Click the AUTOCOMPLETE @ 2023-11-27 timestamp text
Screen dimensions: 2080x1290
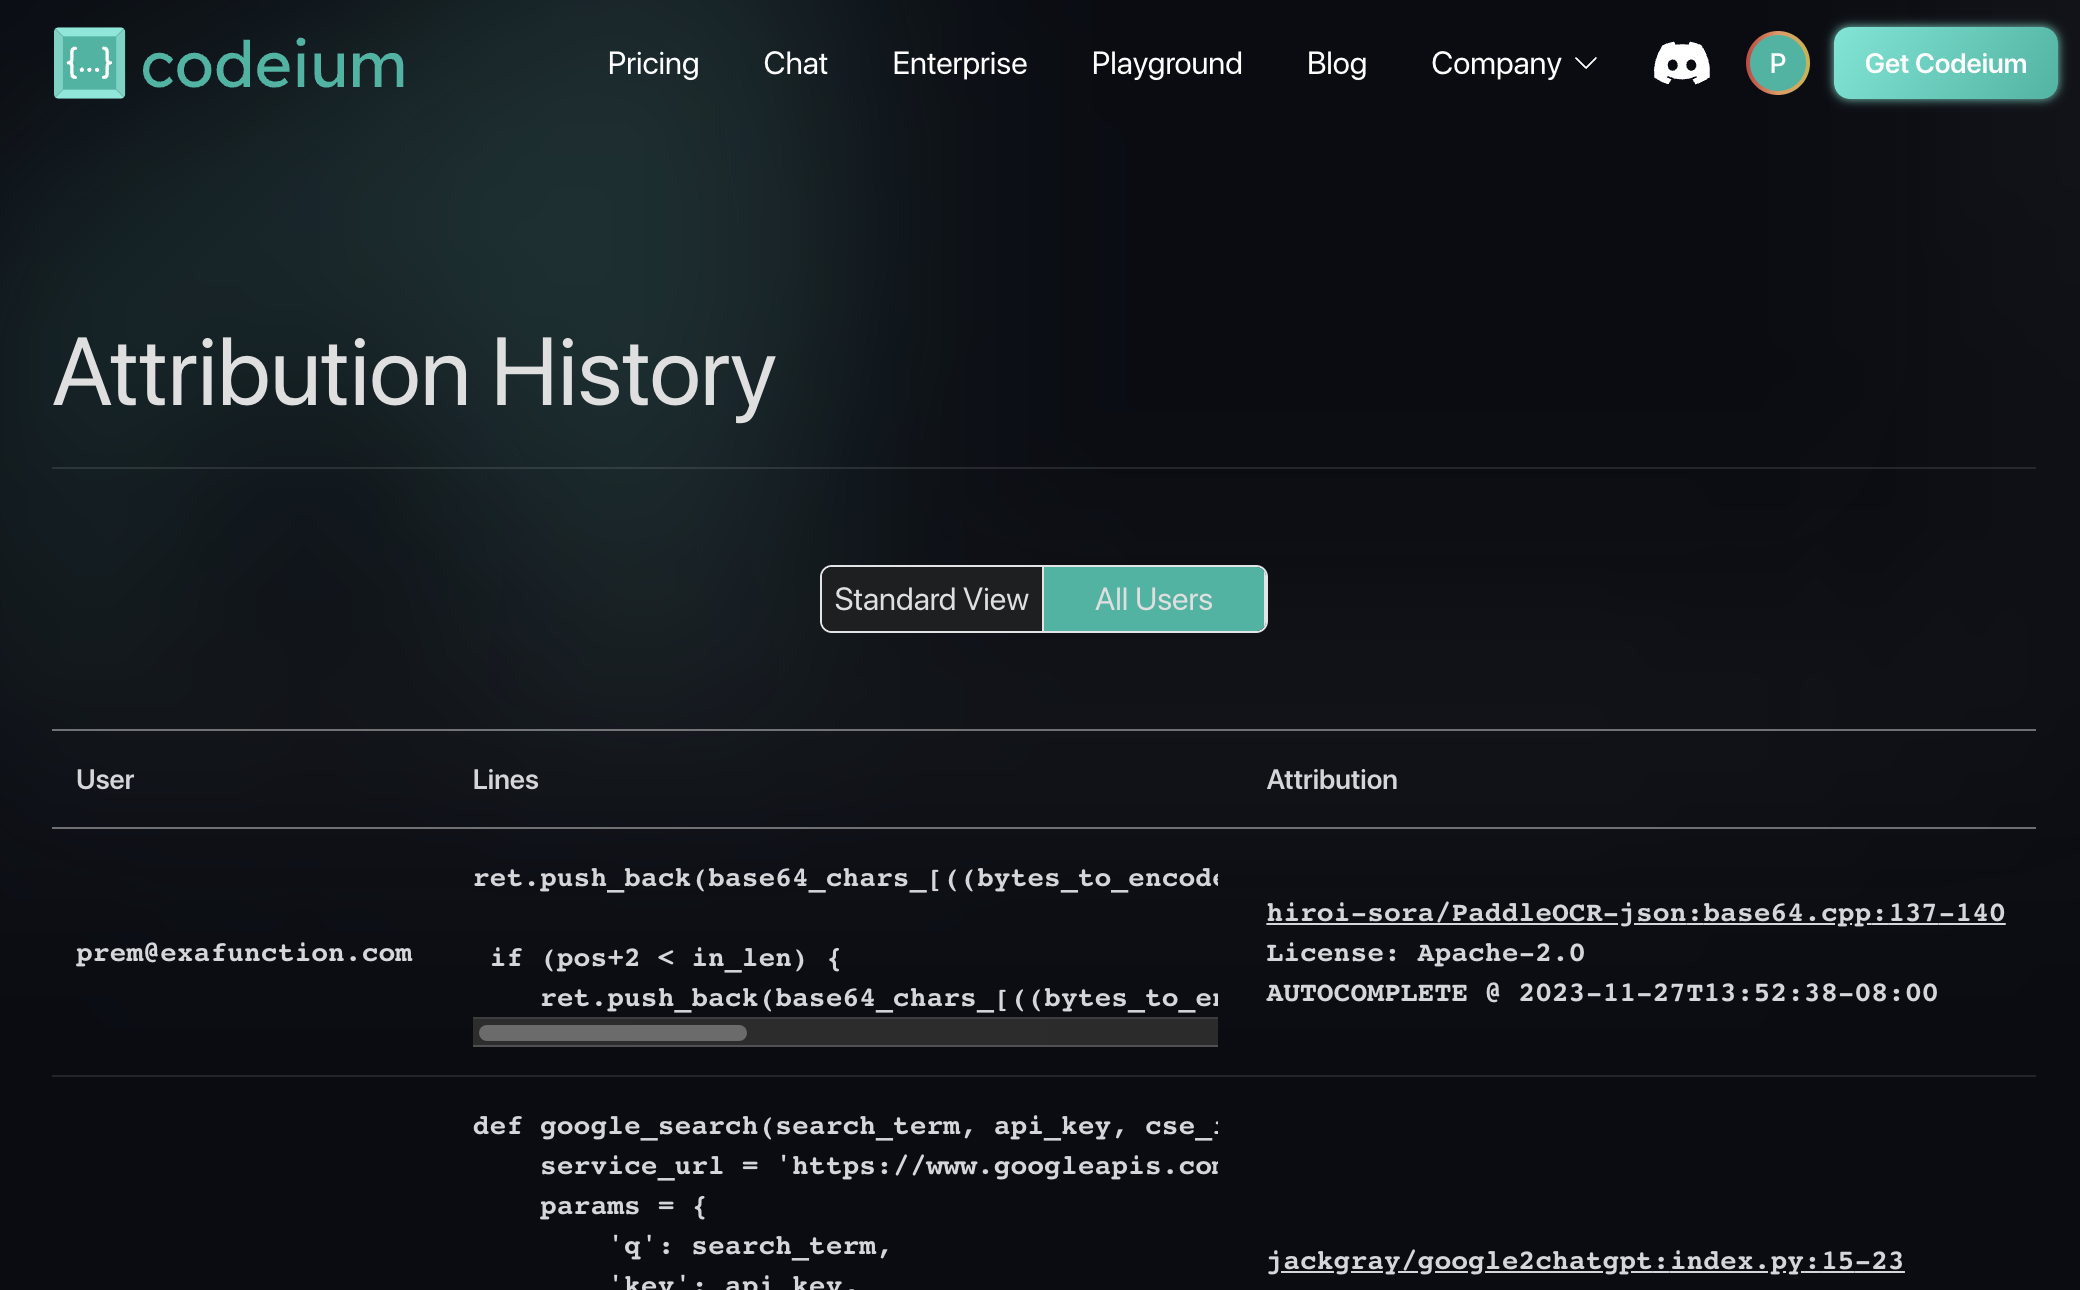coord(1602,992)
